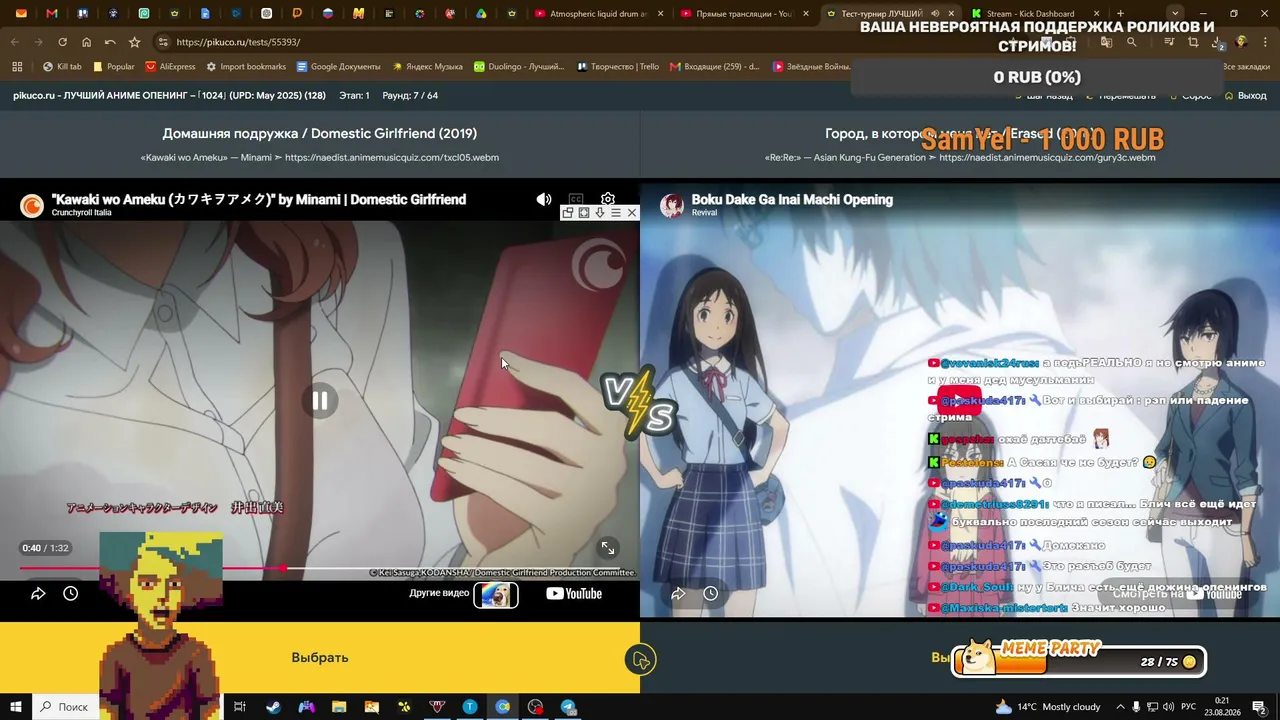Download video via floating toolbar arrow
Image resolution: width=1280 pixels, height=720 pixels.
click(600, 213)
